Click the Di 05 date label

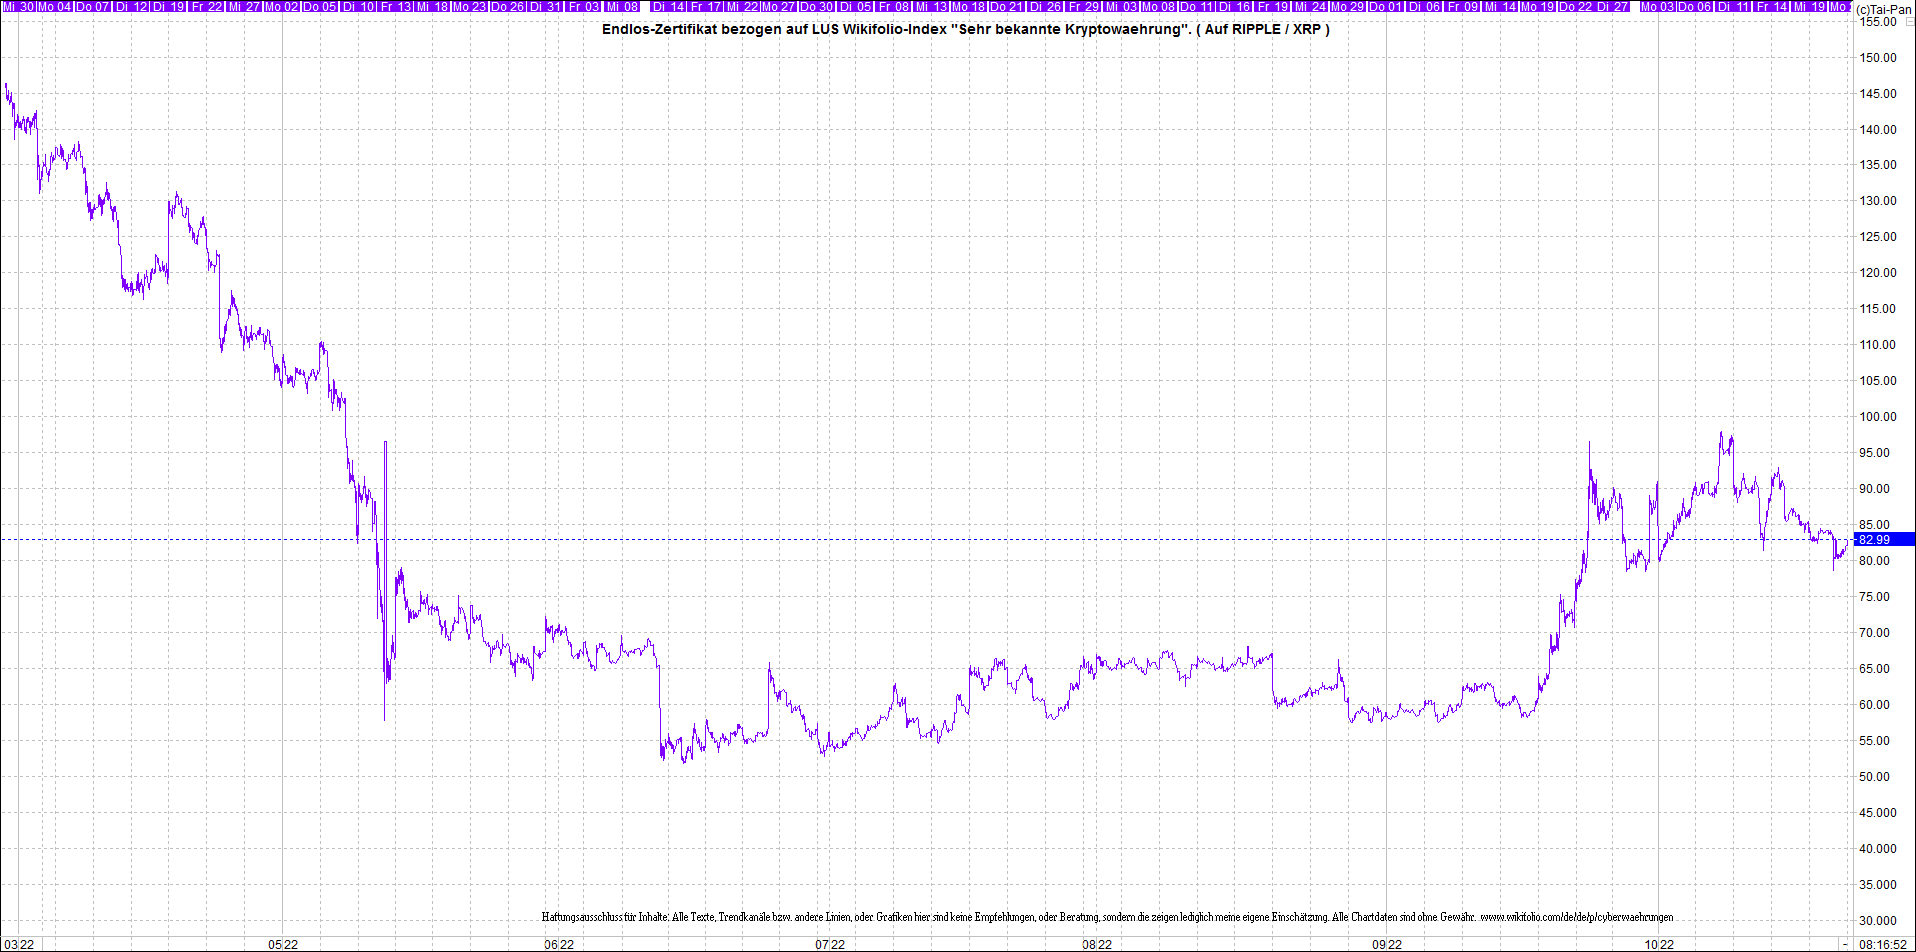(856, 6)
